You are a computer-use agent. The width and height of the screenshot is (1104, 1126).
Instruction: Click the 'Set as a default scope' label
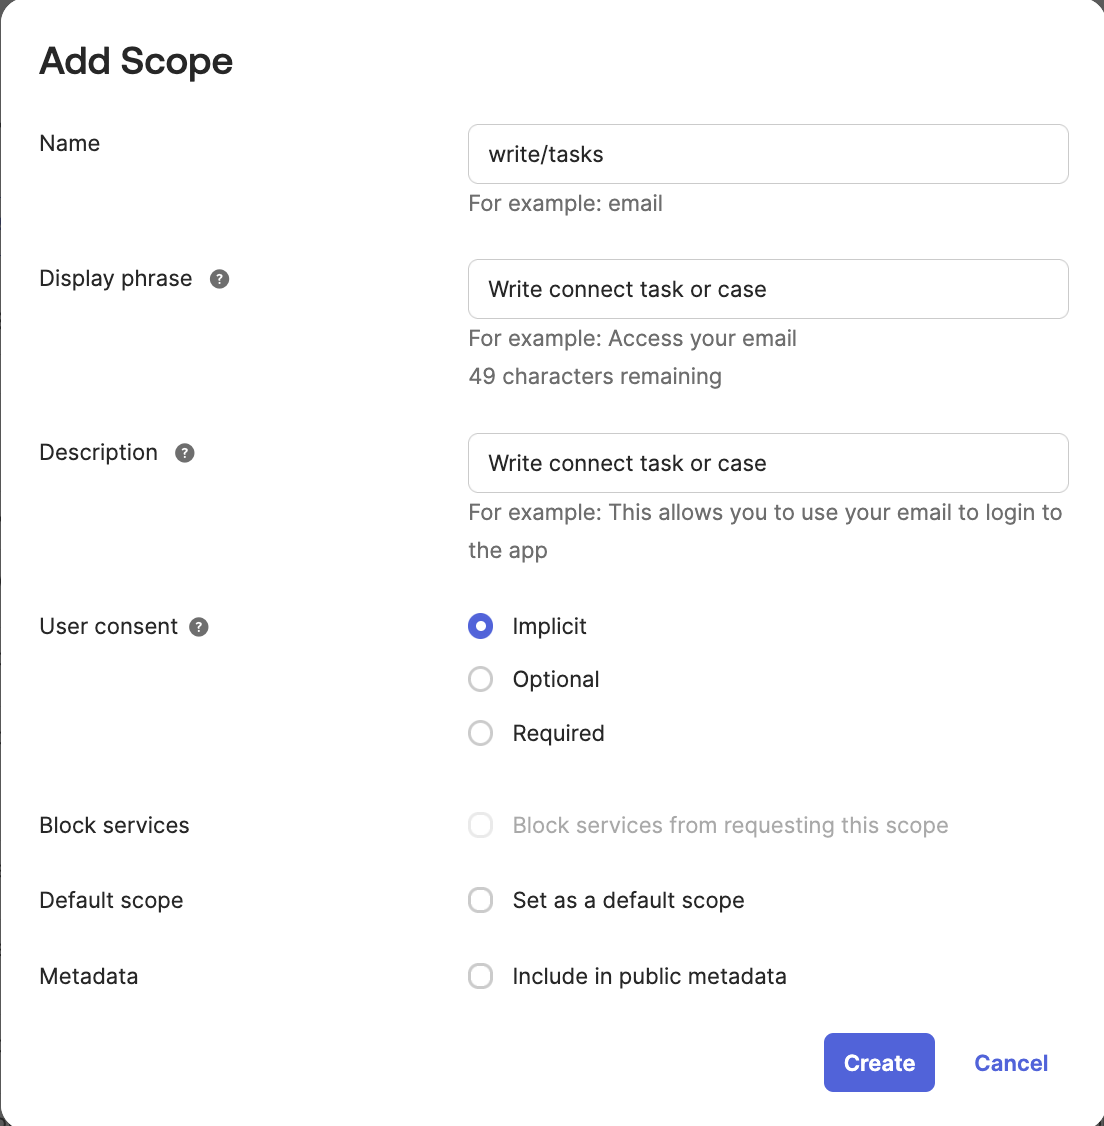coord(628,900)
